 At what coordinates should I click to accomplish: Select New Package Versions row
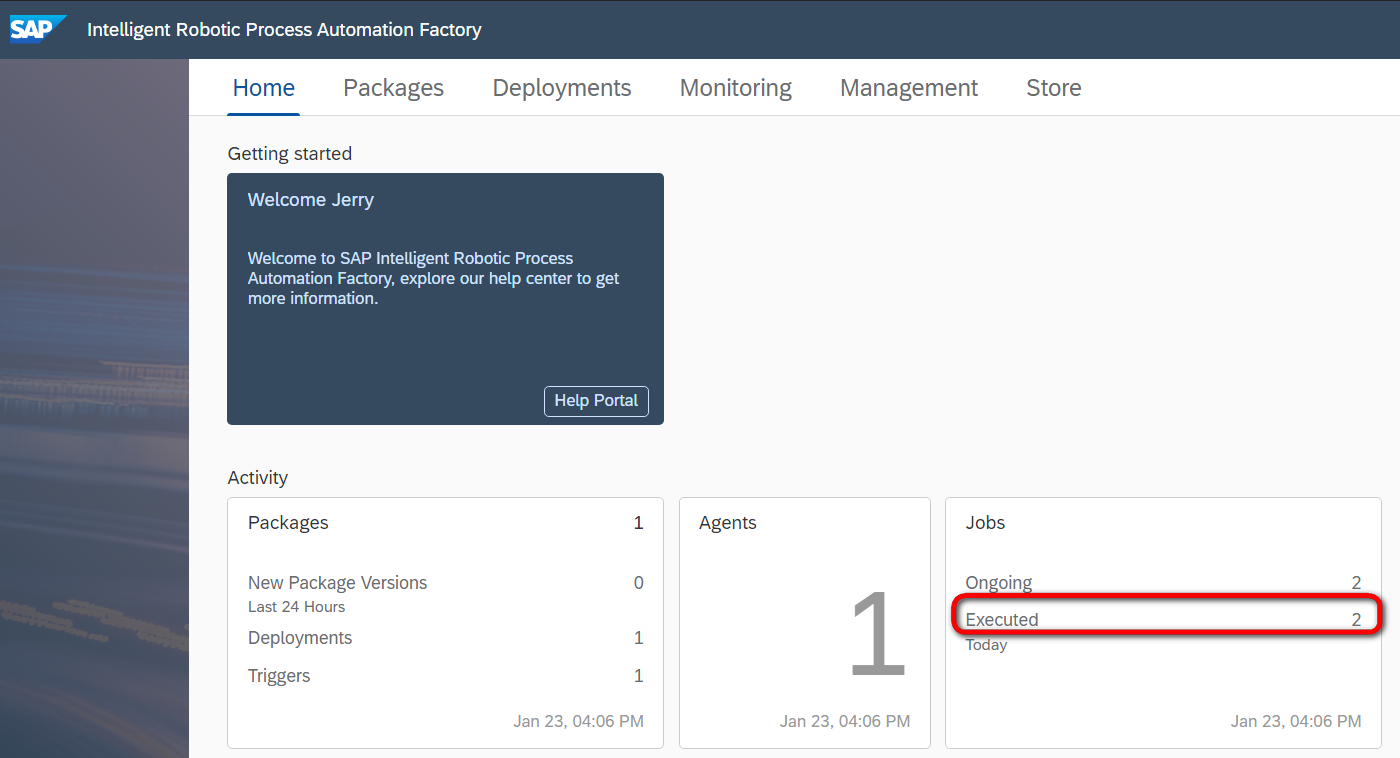[445, 592]
